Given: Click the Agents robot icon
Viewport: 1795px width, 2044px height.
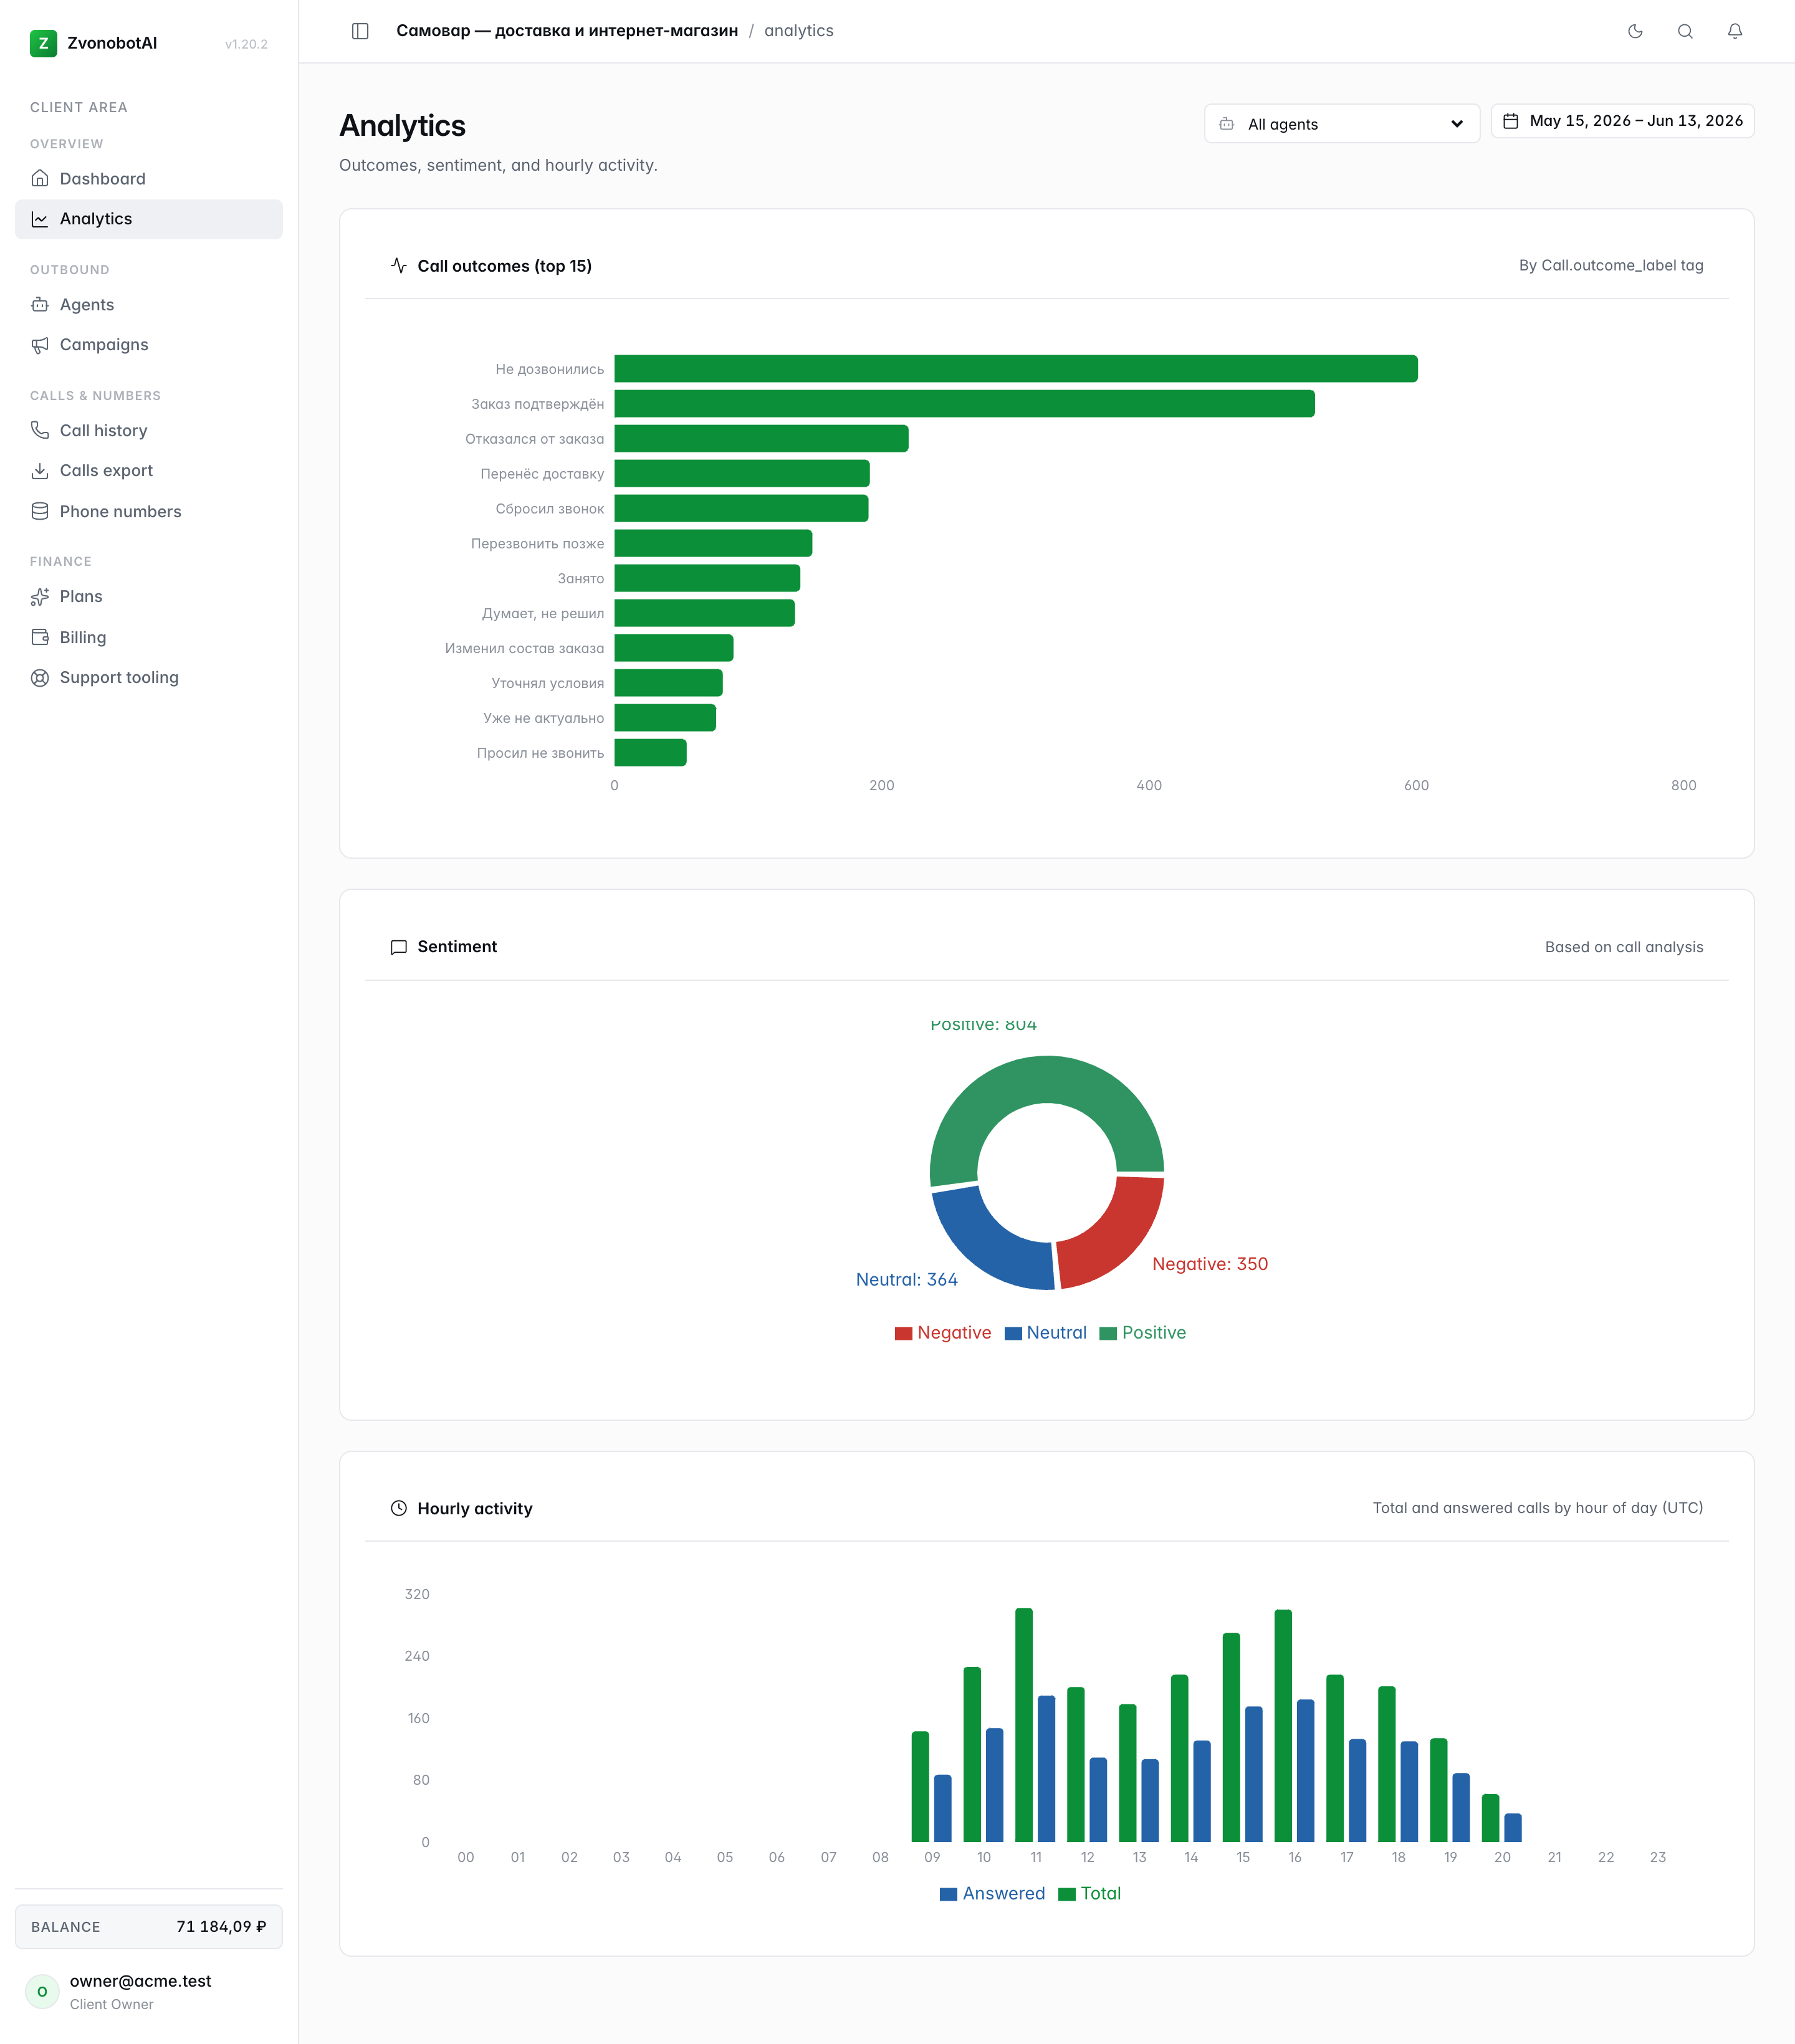Looking at the screenshot, I should (40, 304).
